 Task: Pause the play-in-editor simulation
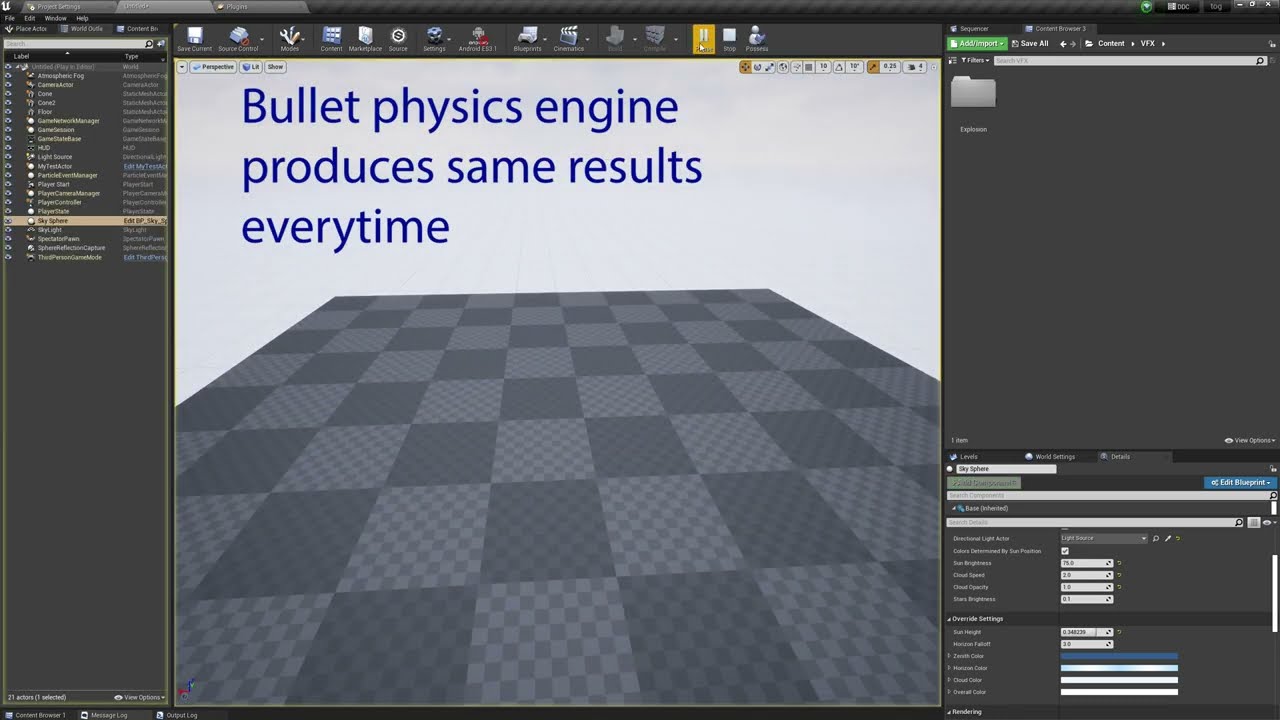[x=704, y=39]
